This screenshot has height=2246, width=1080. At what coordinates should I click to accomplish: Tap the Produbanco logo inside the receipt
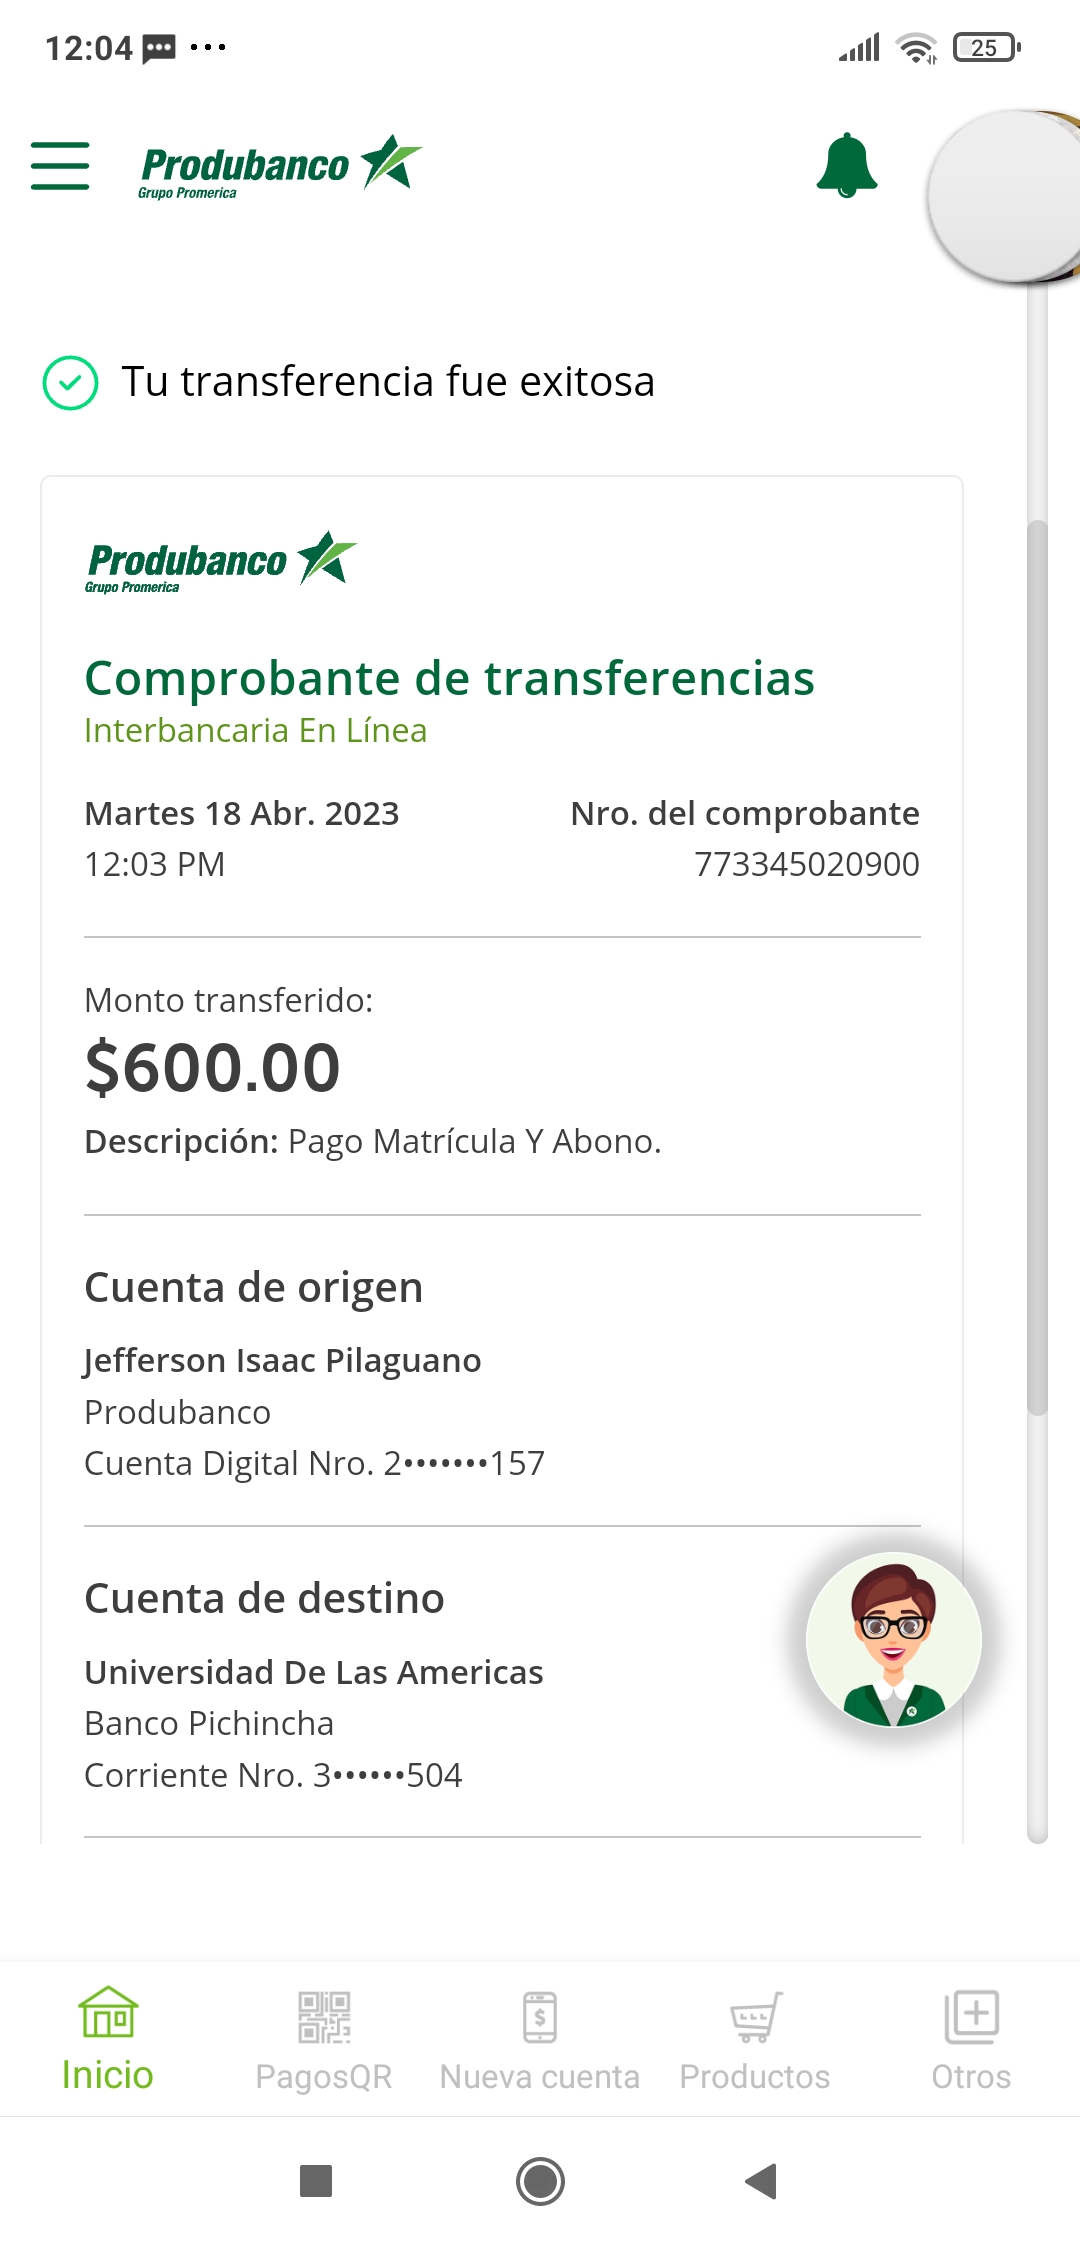pyautogui.click(x=221, y=562)
